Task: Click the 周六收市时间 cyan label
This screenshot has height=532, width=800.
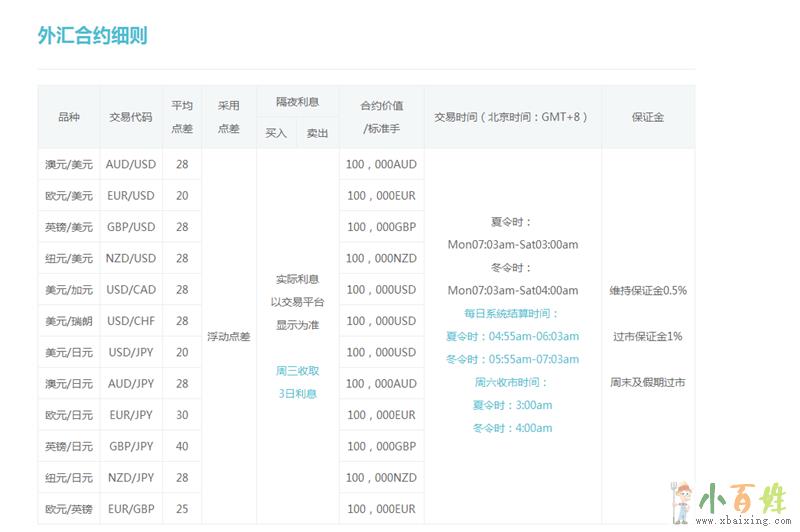Action: (x=512, y=382)
